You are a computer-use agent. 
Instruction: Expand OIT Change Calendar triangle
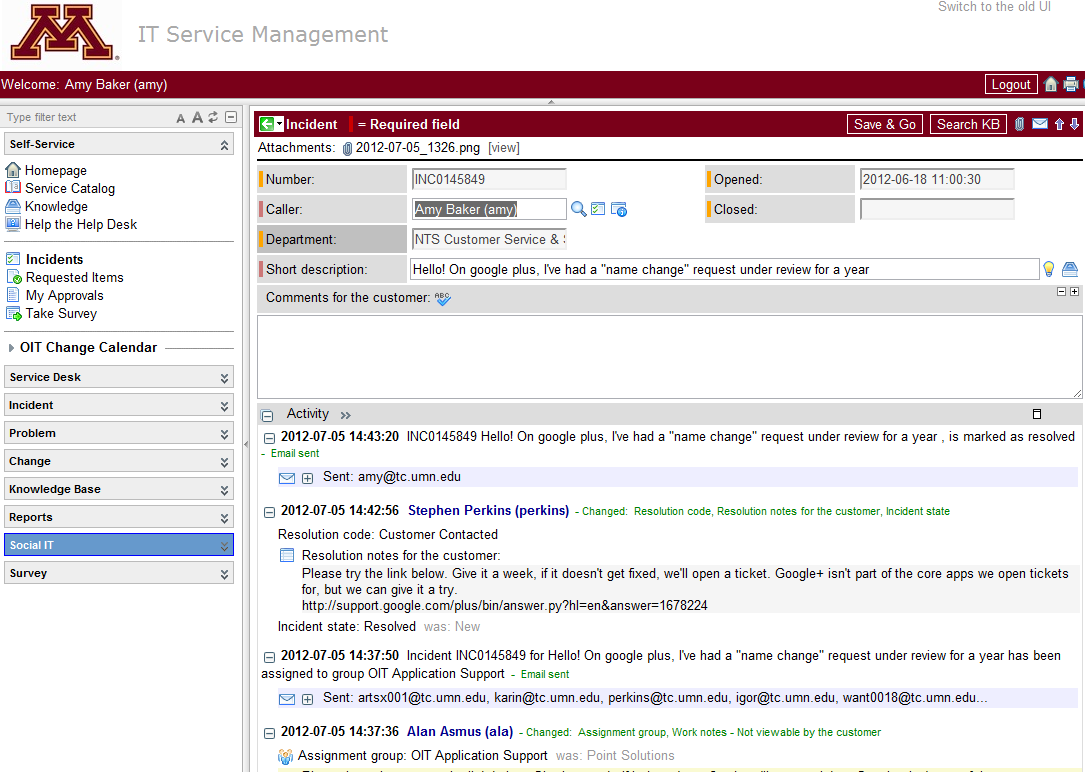[11, 348]
